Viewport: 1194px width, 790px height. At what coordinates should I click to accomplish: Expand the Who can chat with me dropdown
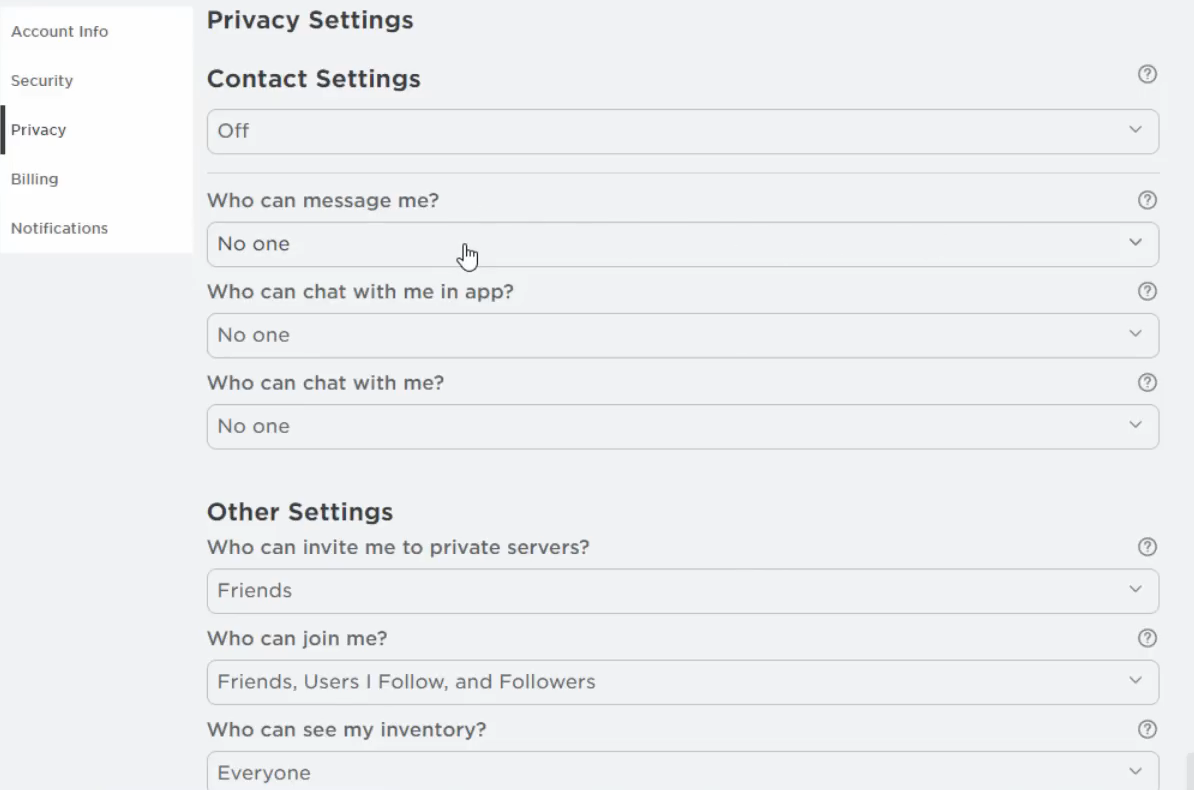(682, 426)
